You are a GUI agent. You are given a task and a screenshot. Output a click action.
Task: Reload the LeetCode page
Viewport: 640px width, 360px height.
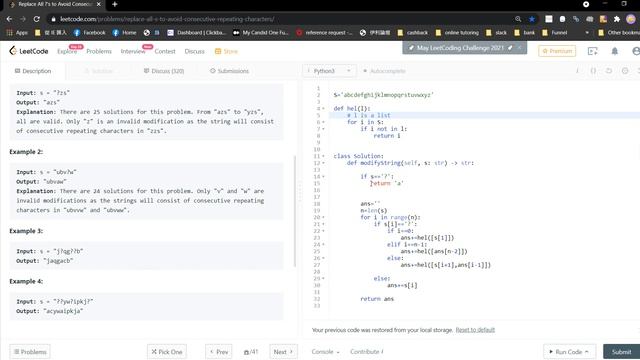click(37, 19)
